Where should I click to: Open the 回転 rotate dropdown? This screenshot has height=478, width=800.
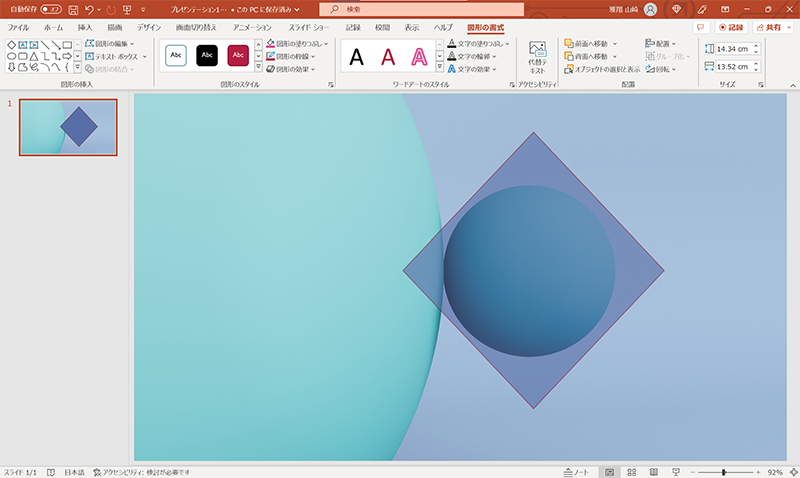coord(662,70)
